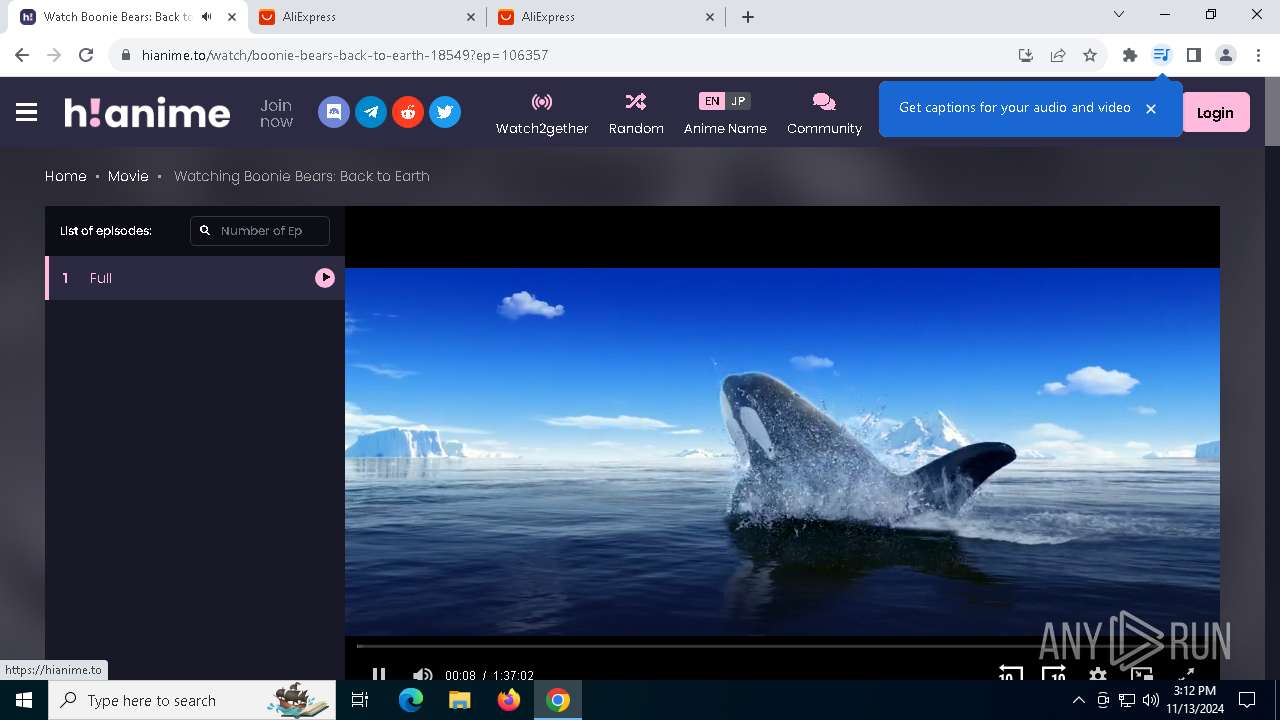Go back in browser history

[x=22, y=55]
